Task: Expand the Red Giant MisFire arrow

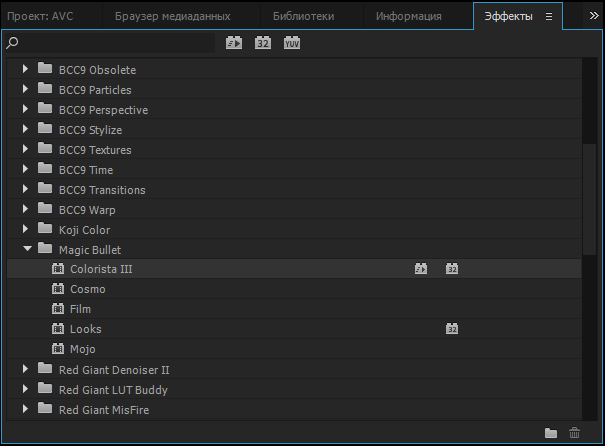Action: click(x=25, y=409)
